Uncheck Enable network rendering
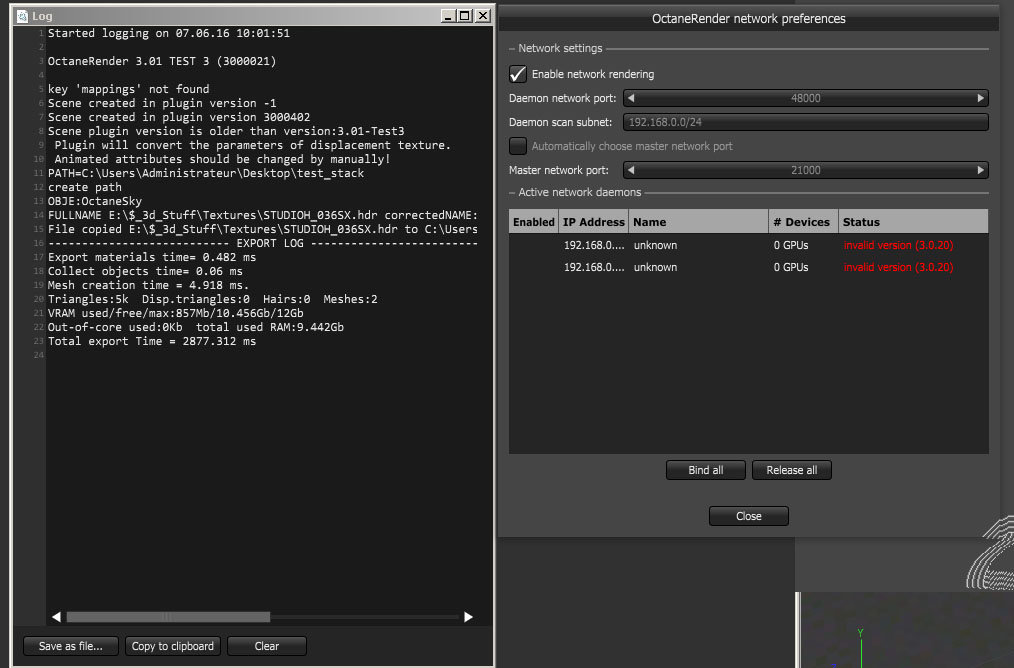The width and height of the screenshot is (1014, 668). click(517, 74)
